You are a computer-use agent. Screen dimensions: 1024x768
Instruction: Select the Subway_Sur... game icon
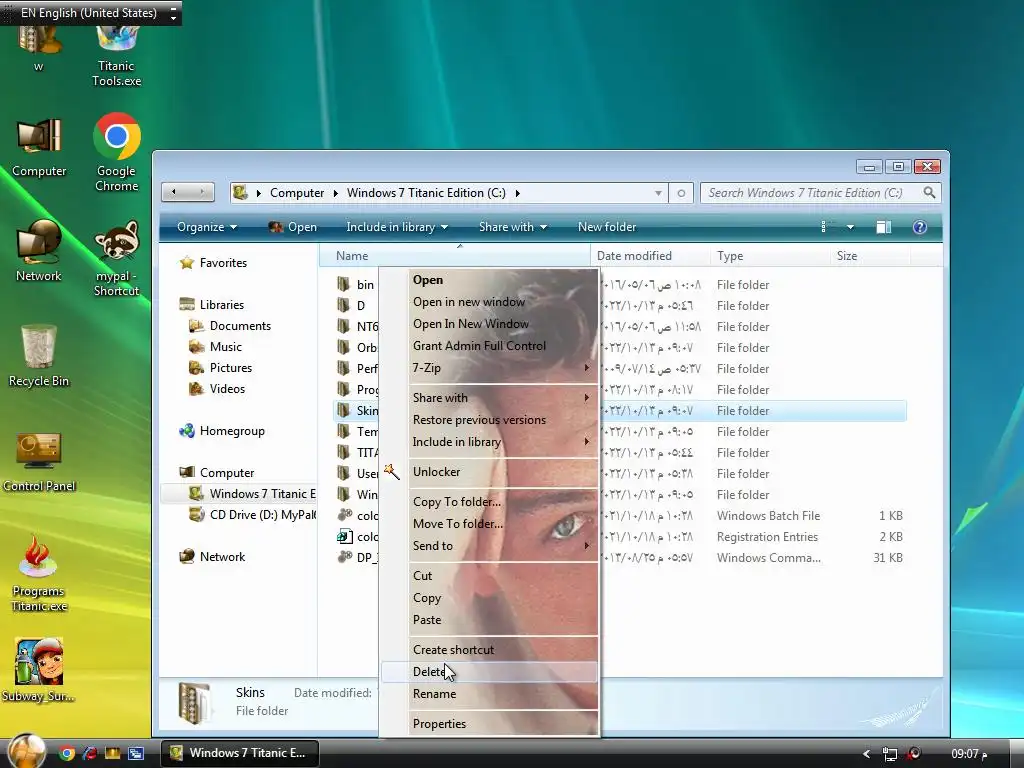(39, 670)
